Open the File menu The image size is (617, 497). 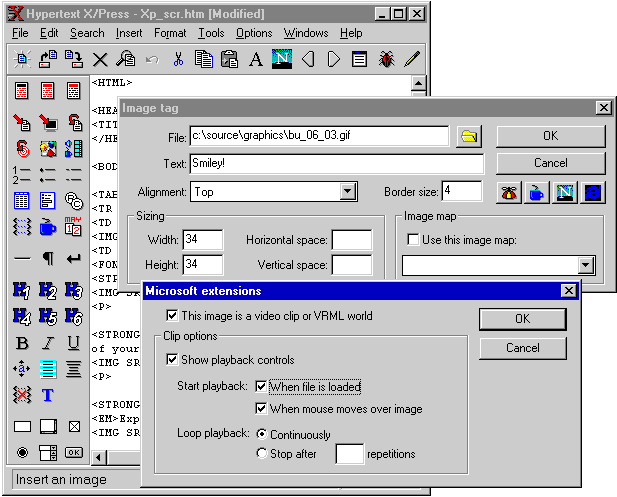(20, 33)
